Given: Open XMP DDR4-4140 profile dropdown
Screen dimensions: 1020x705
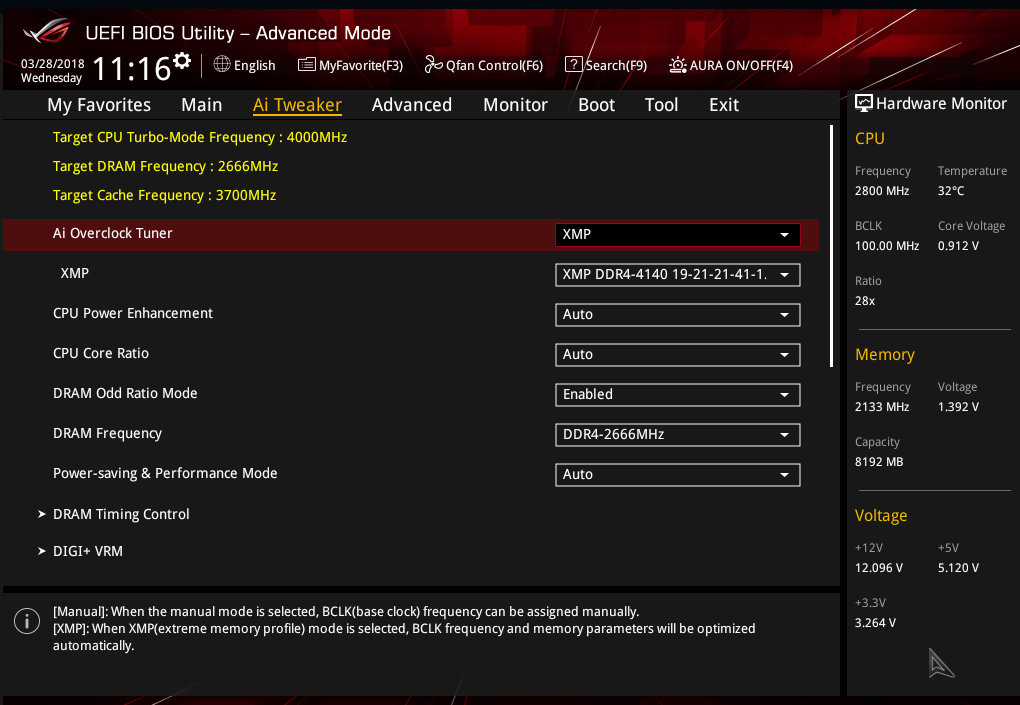Looking at the screenshot, I should 677,274.
